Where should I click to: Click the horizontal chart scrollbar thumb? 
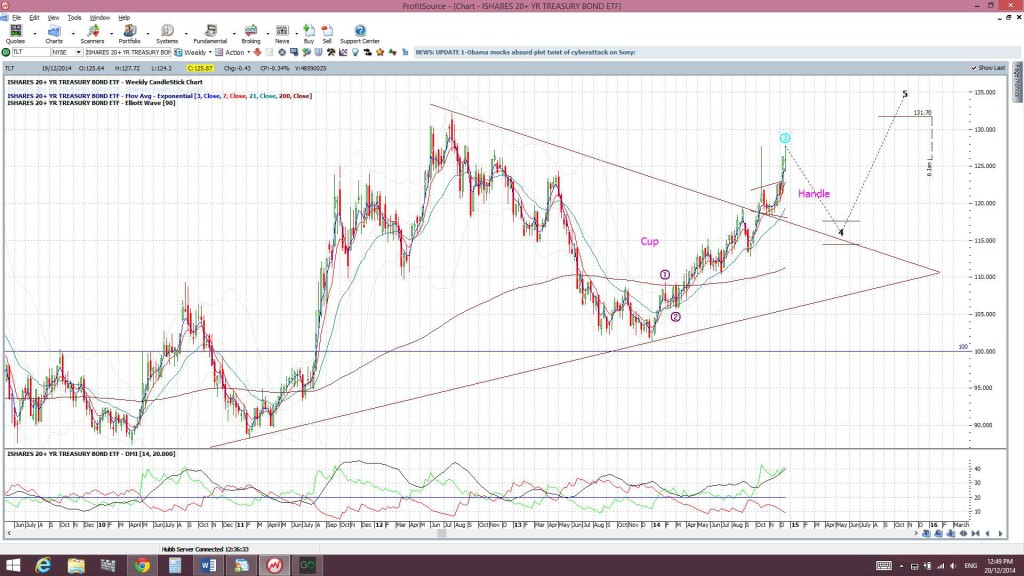coord(441,534)
